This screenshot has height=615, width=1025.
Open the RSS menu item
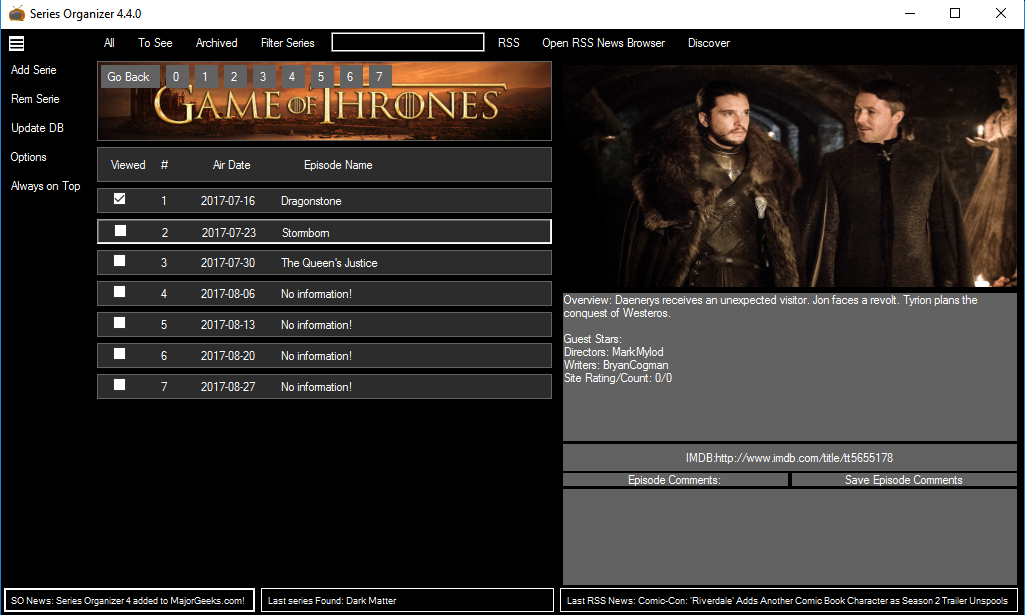[509, 43]
